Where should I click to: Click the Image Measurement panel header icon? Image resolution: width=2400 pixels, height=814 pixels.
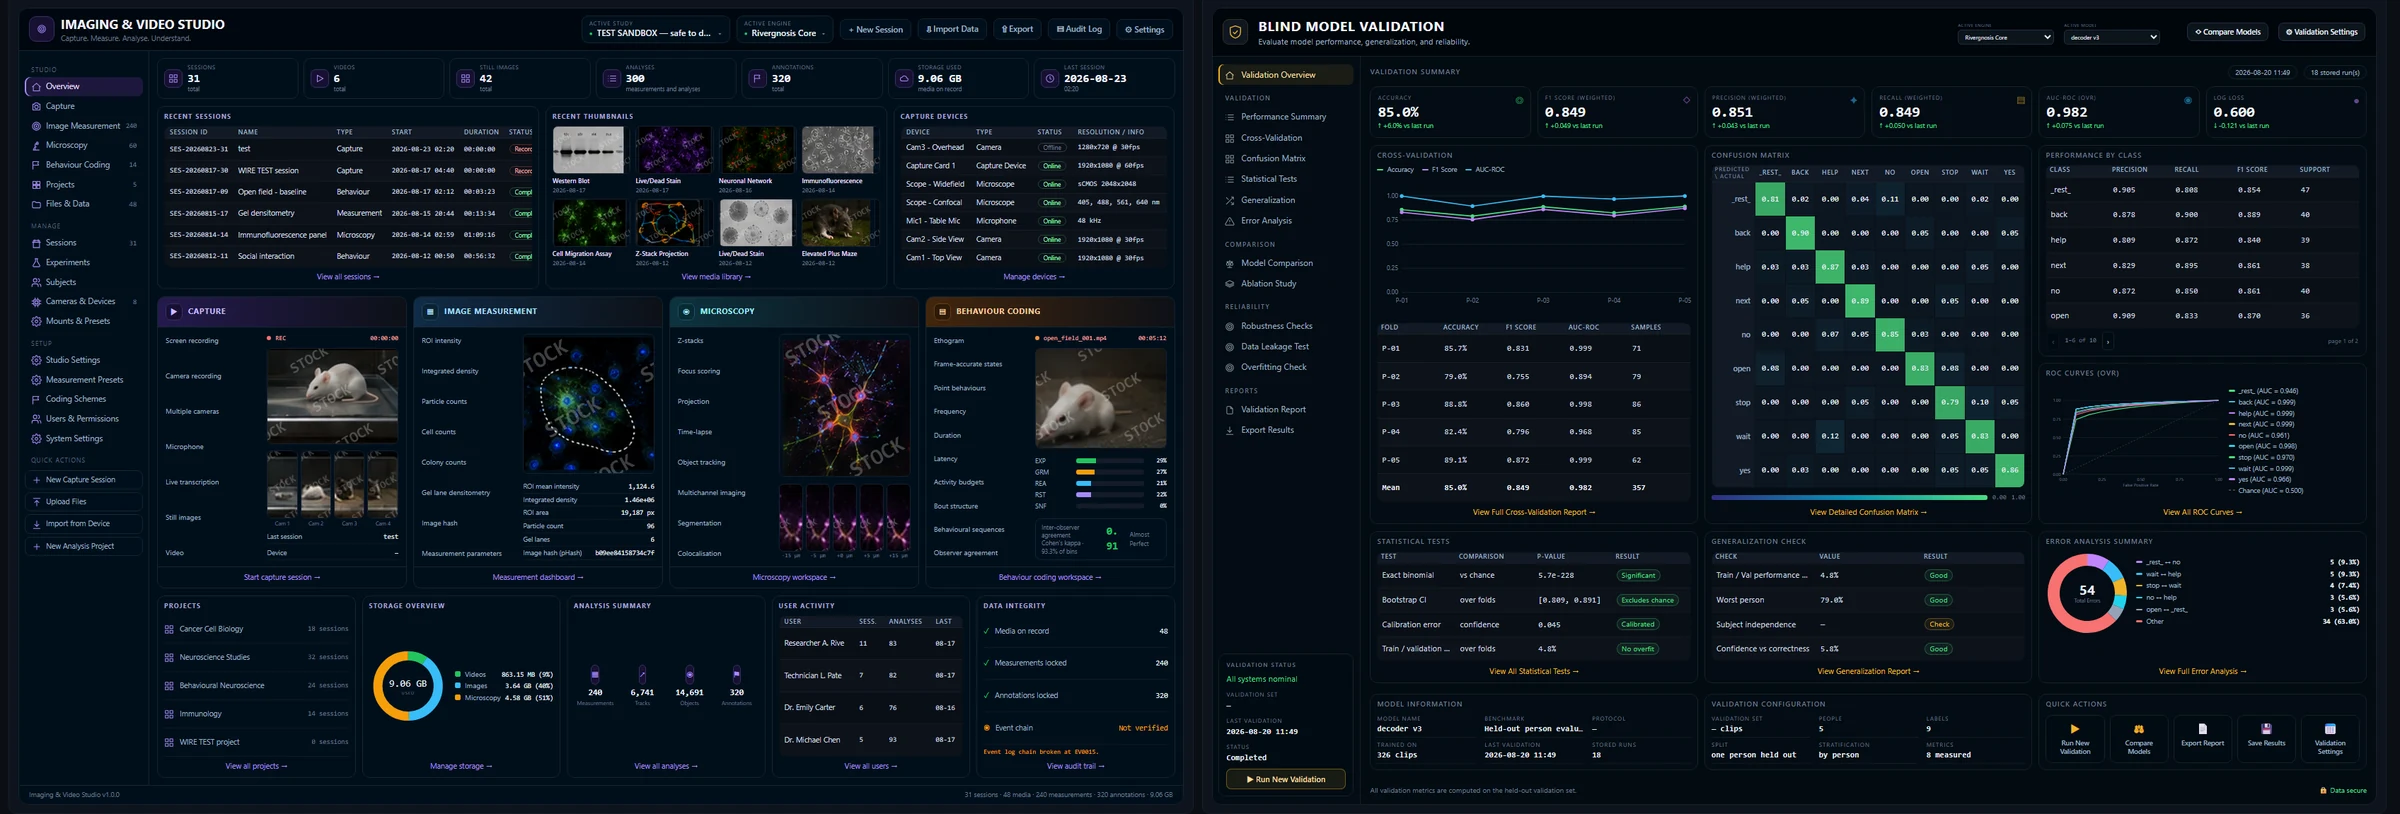(x=430, y=311)
